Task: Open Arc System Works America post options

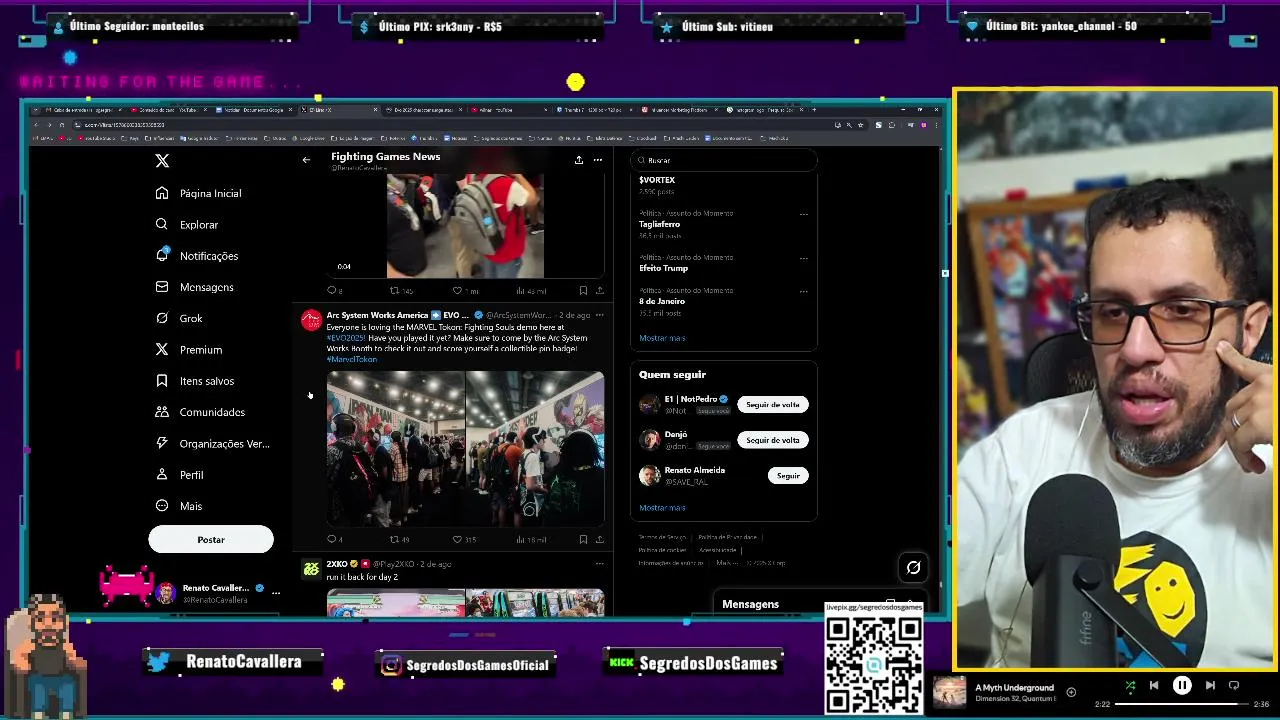Action: 599,315
